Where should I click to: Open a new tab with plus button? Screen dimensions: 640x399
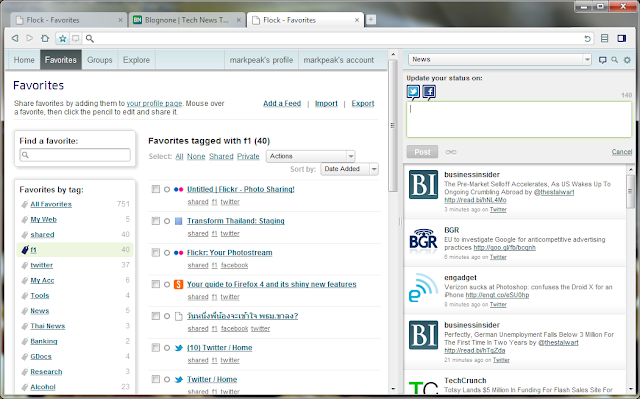point(371,20)
